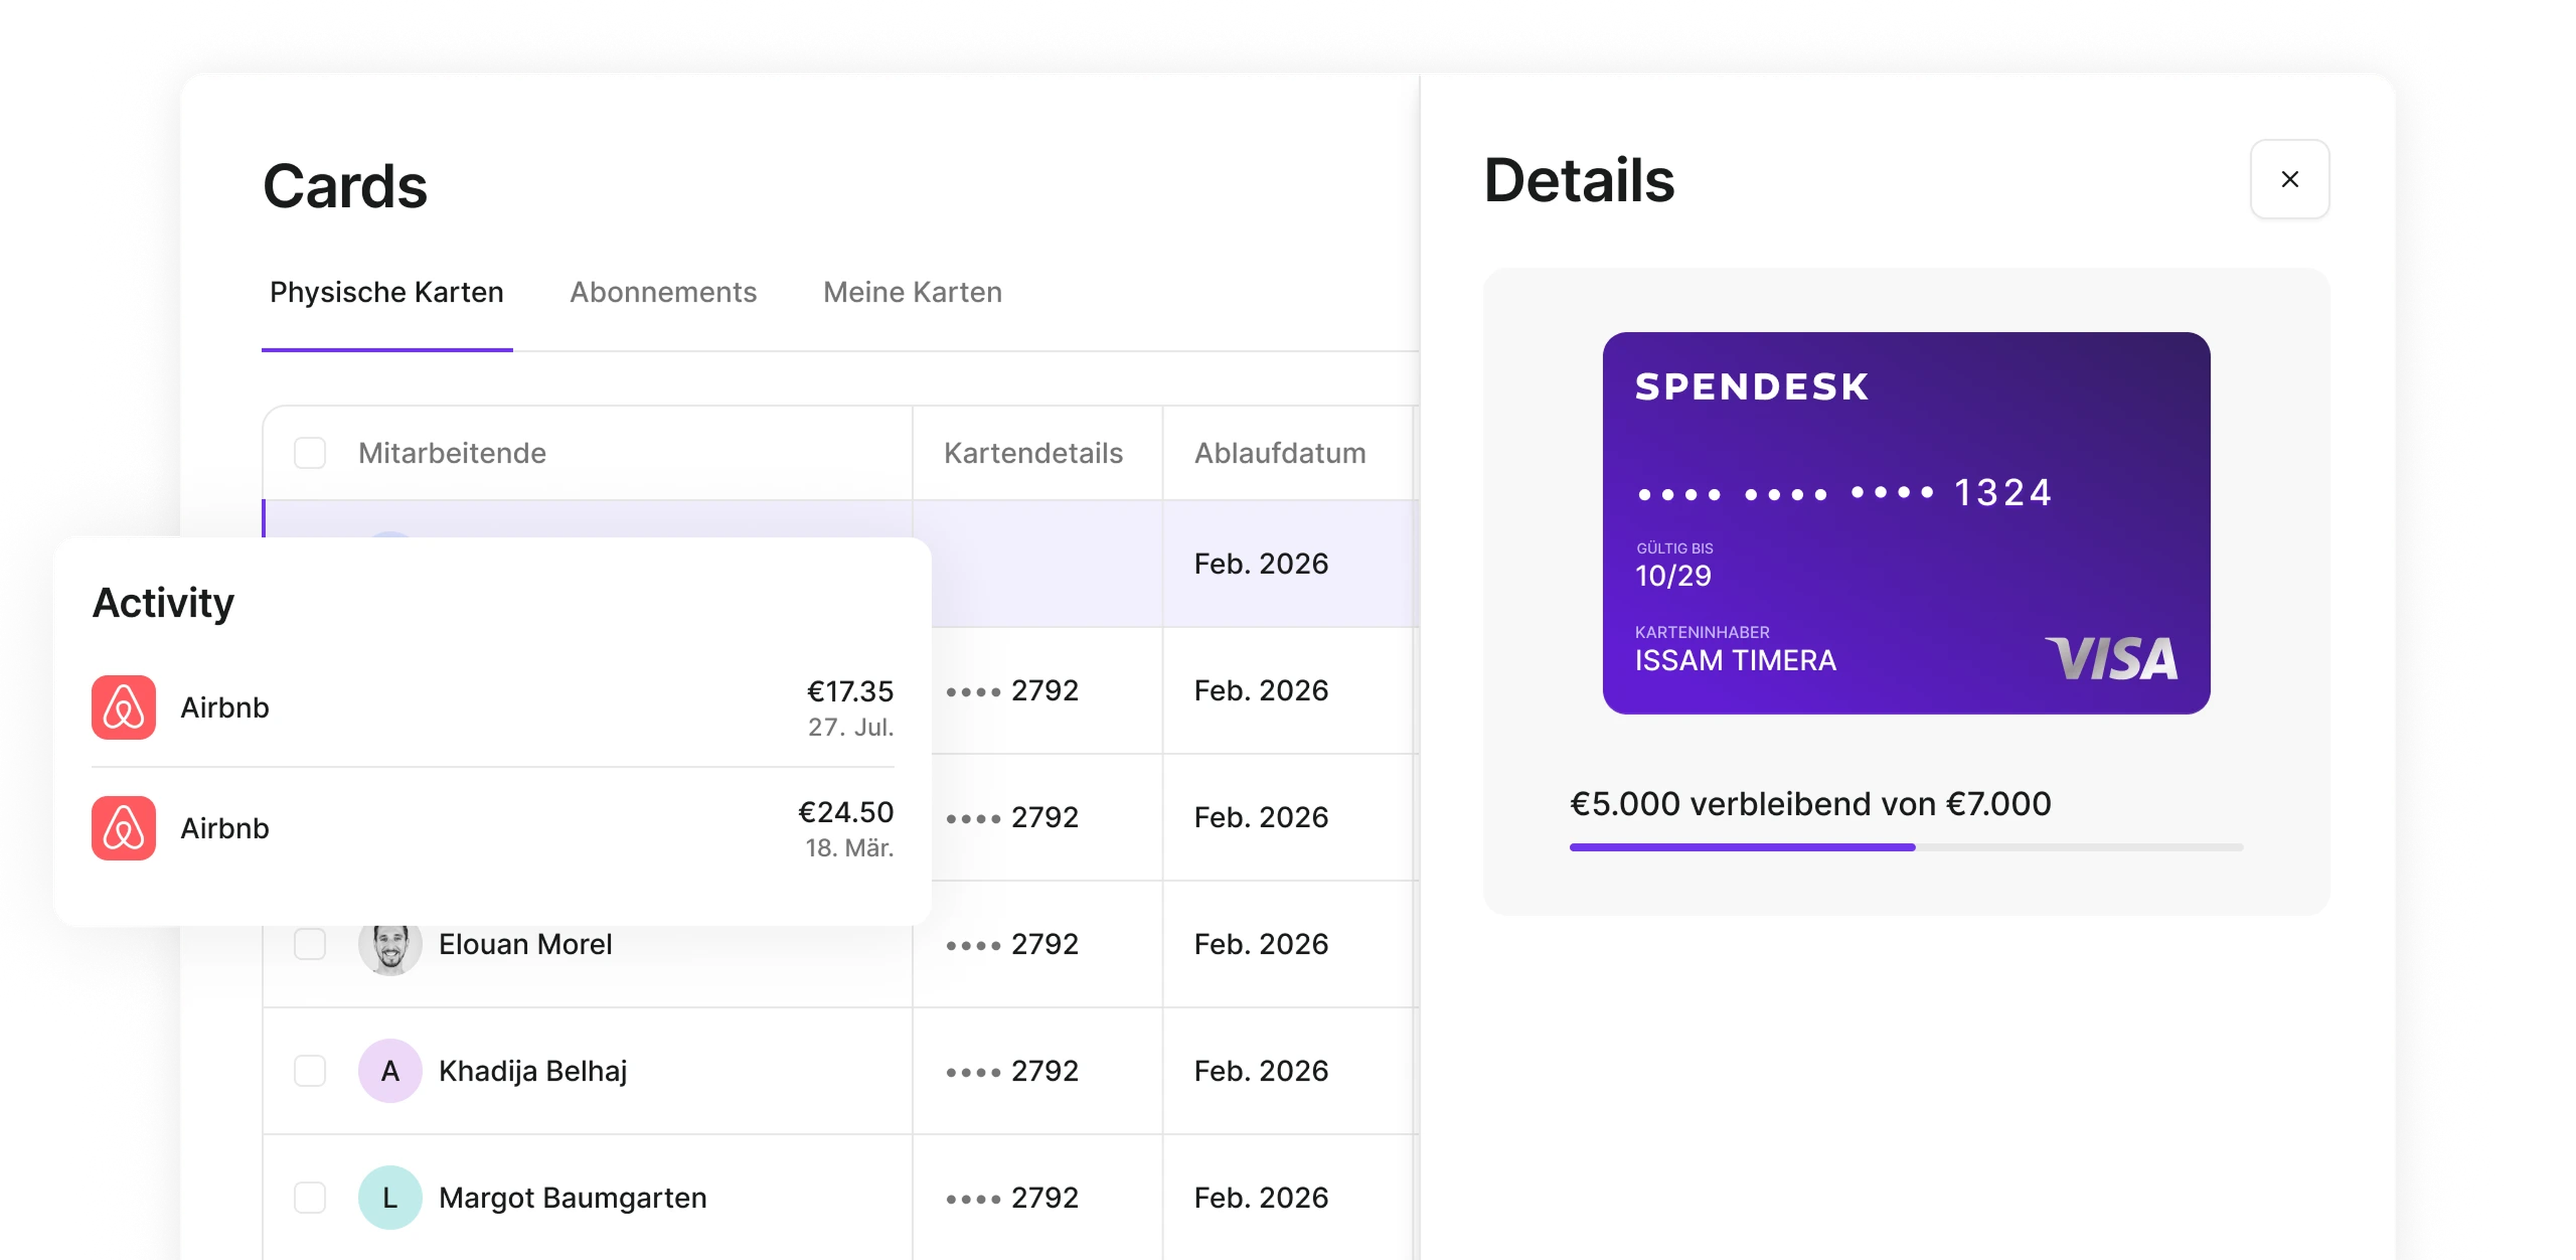Click Feb. 2026 in Khadija Belhaj's row
This screenshot has width=2576, height=1260.
[1261, 1071]
